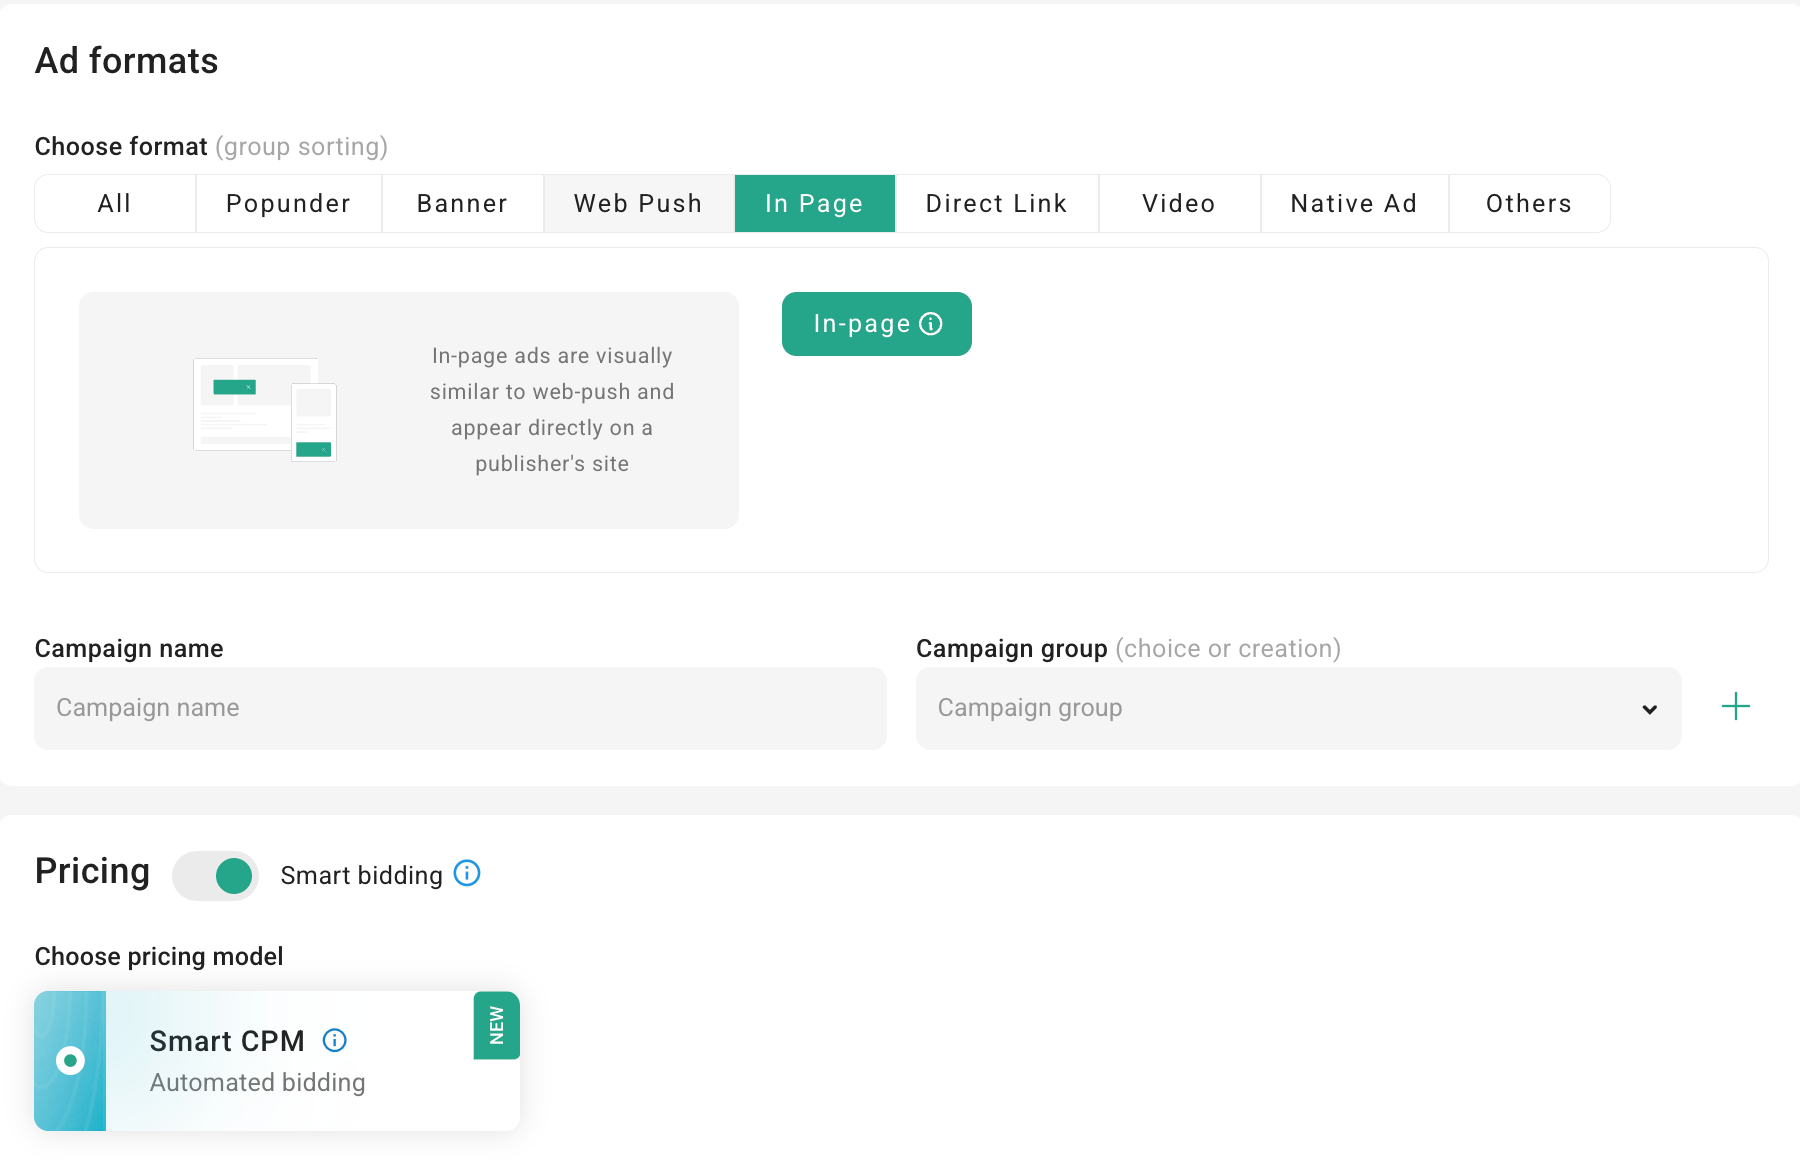Select the Popunder ad format

(288, 203)
